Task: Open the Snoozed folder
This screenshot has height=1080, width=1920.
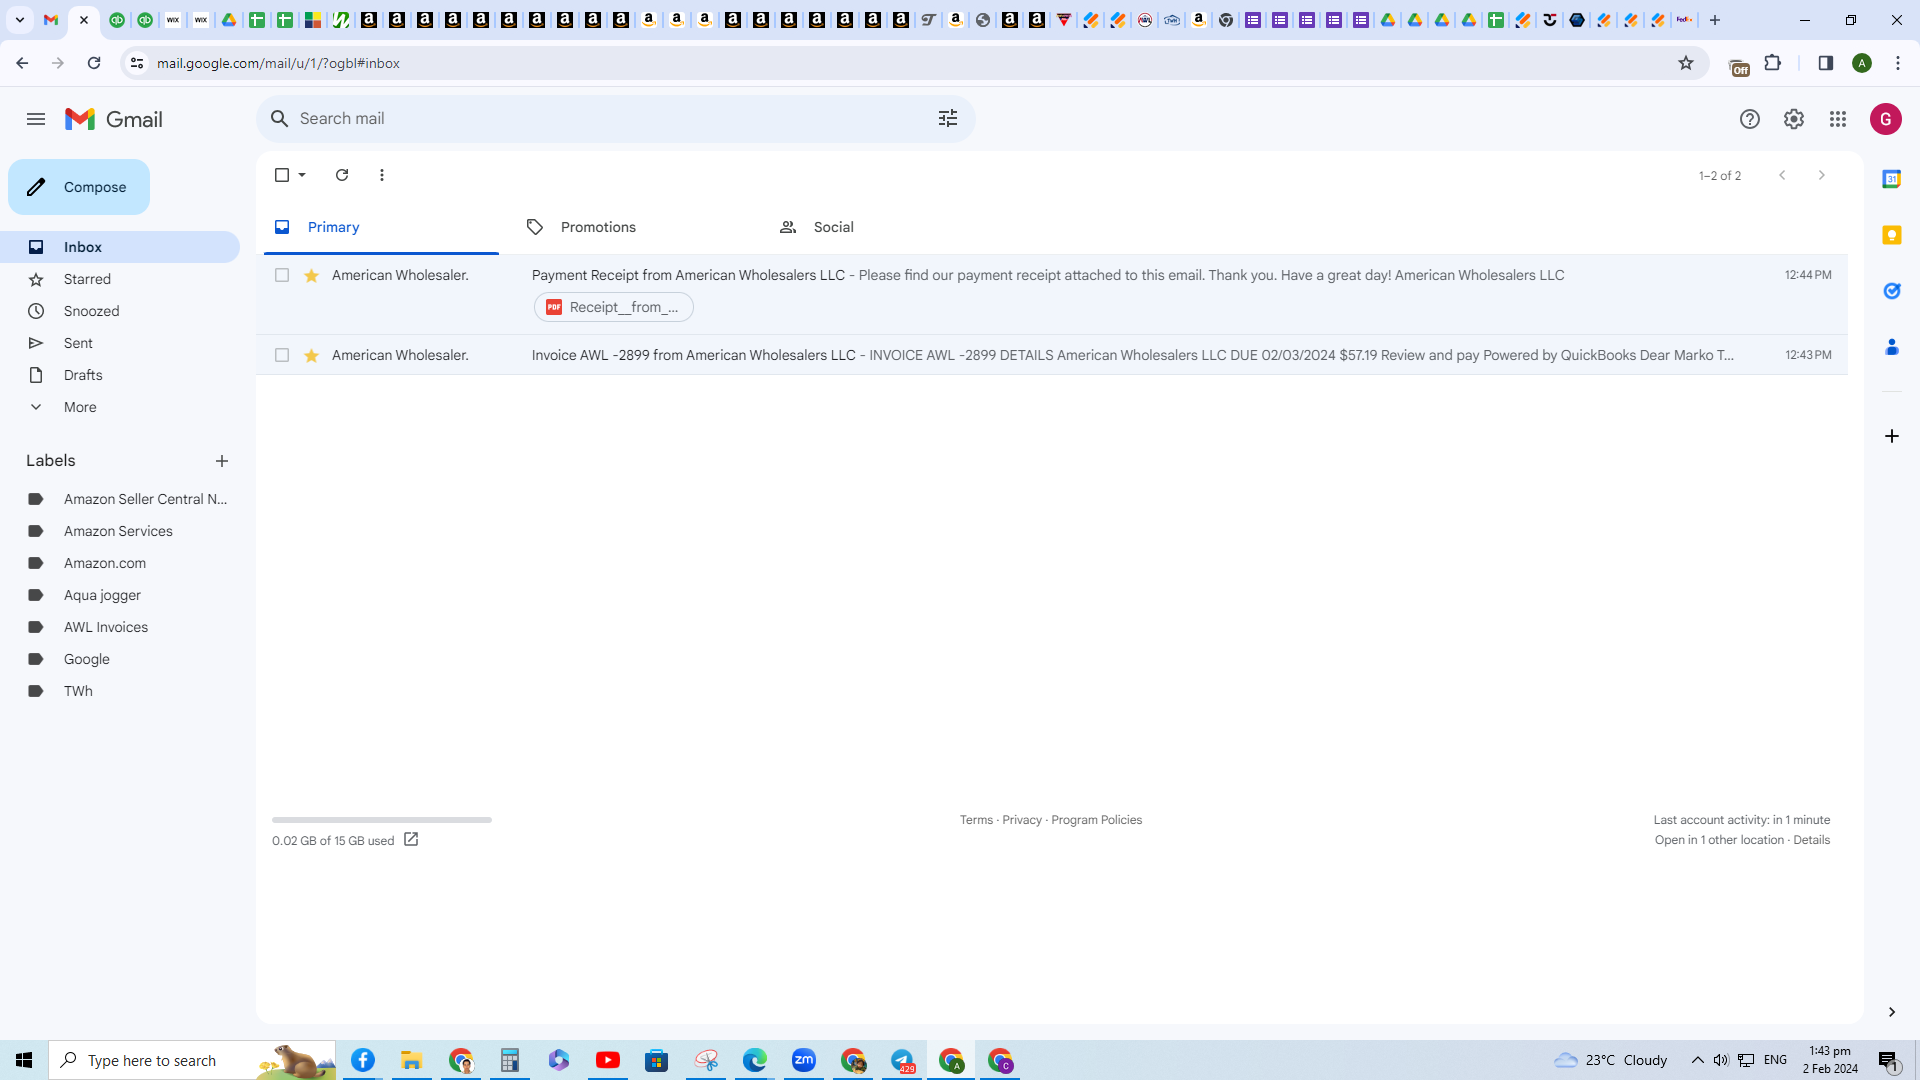Action: (x=120, y=311)
